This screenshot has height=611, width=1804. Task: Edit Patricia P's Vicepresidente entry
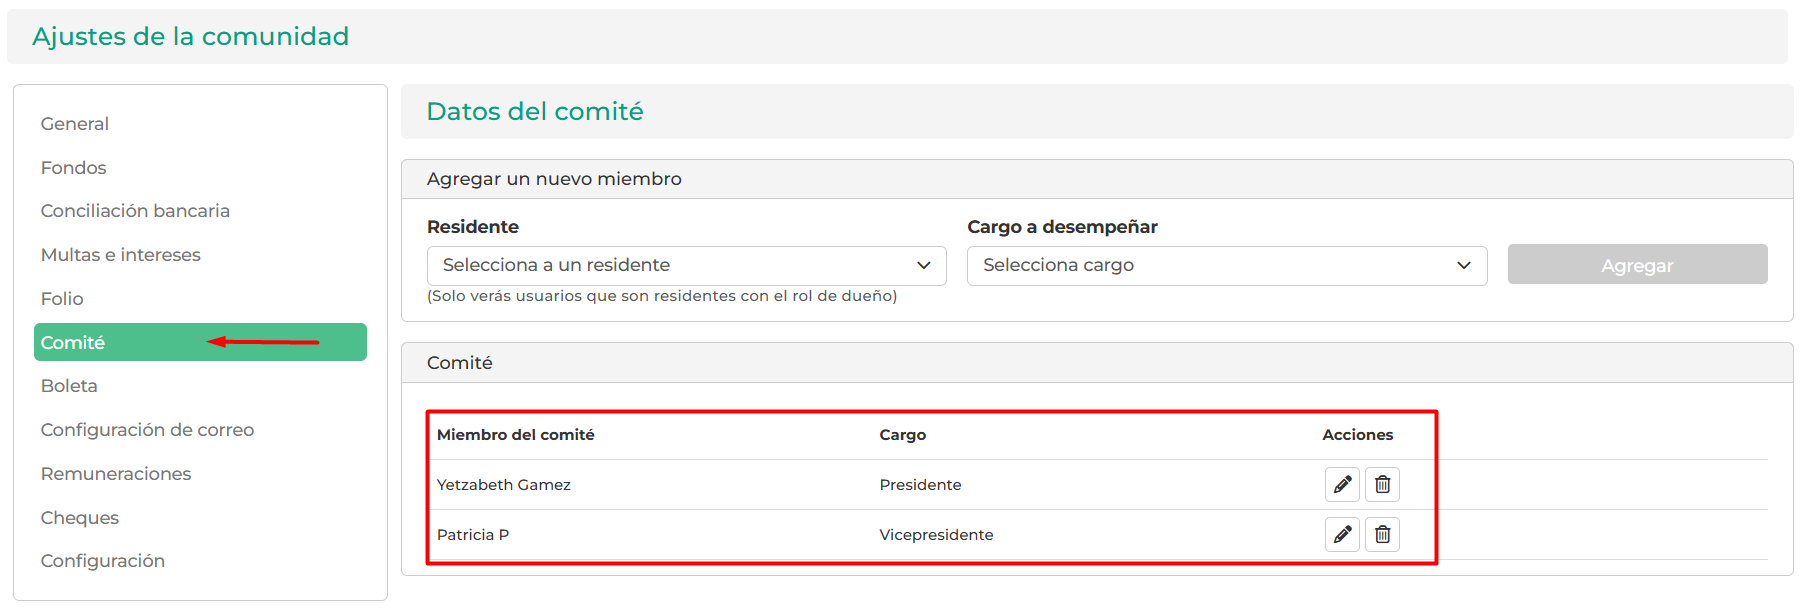(1342, 535)
